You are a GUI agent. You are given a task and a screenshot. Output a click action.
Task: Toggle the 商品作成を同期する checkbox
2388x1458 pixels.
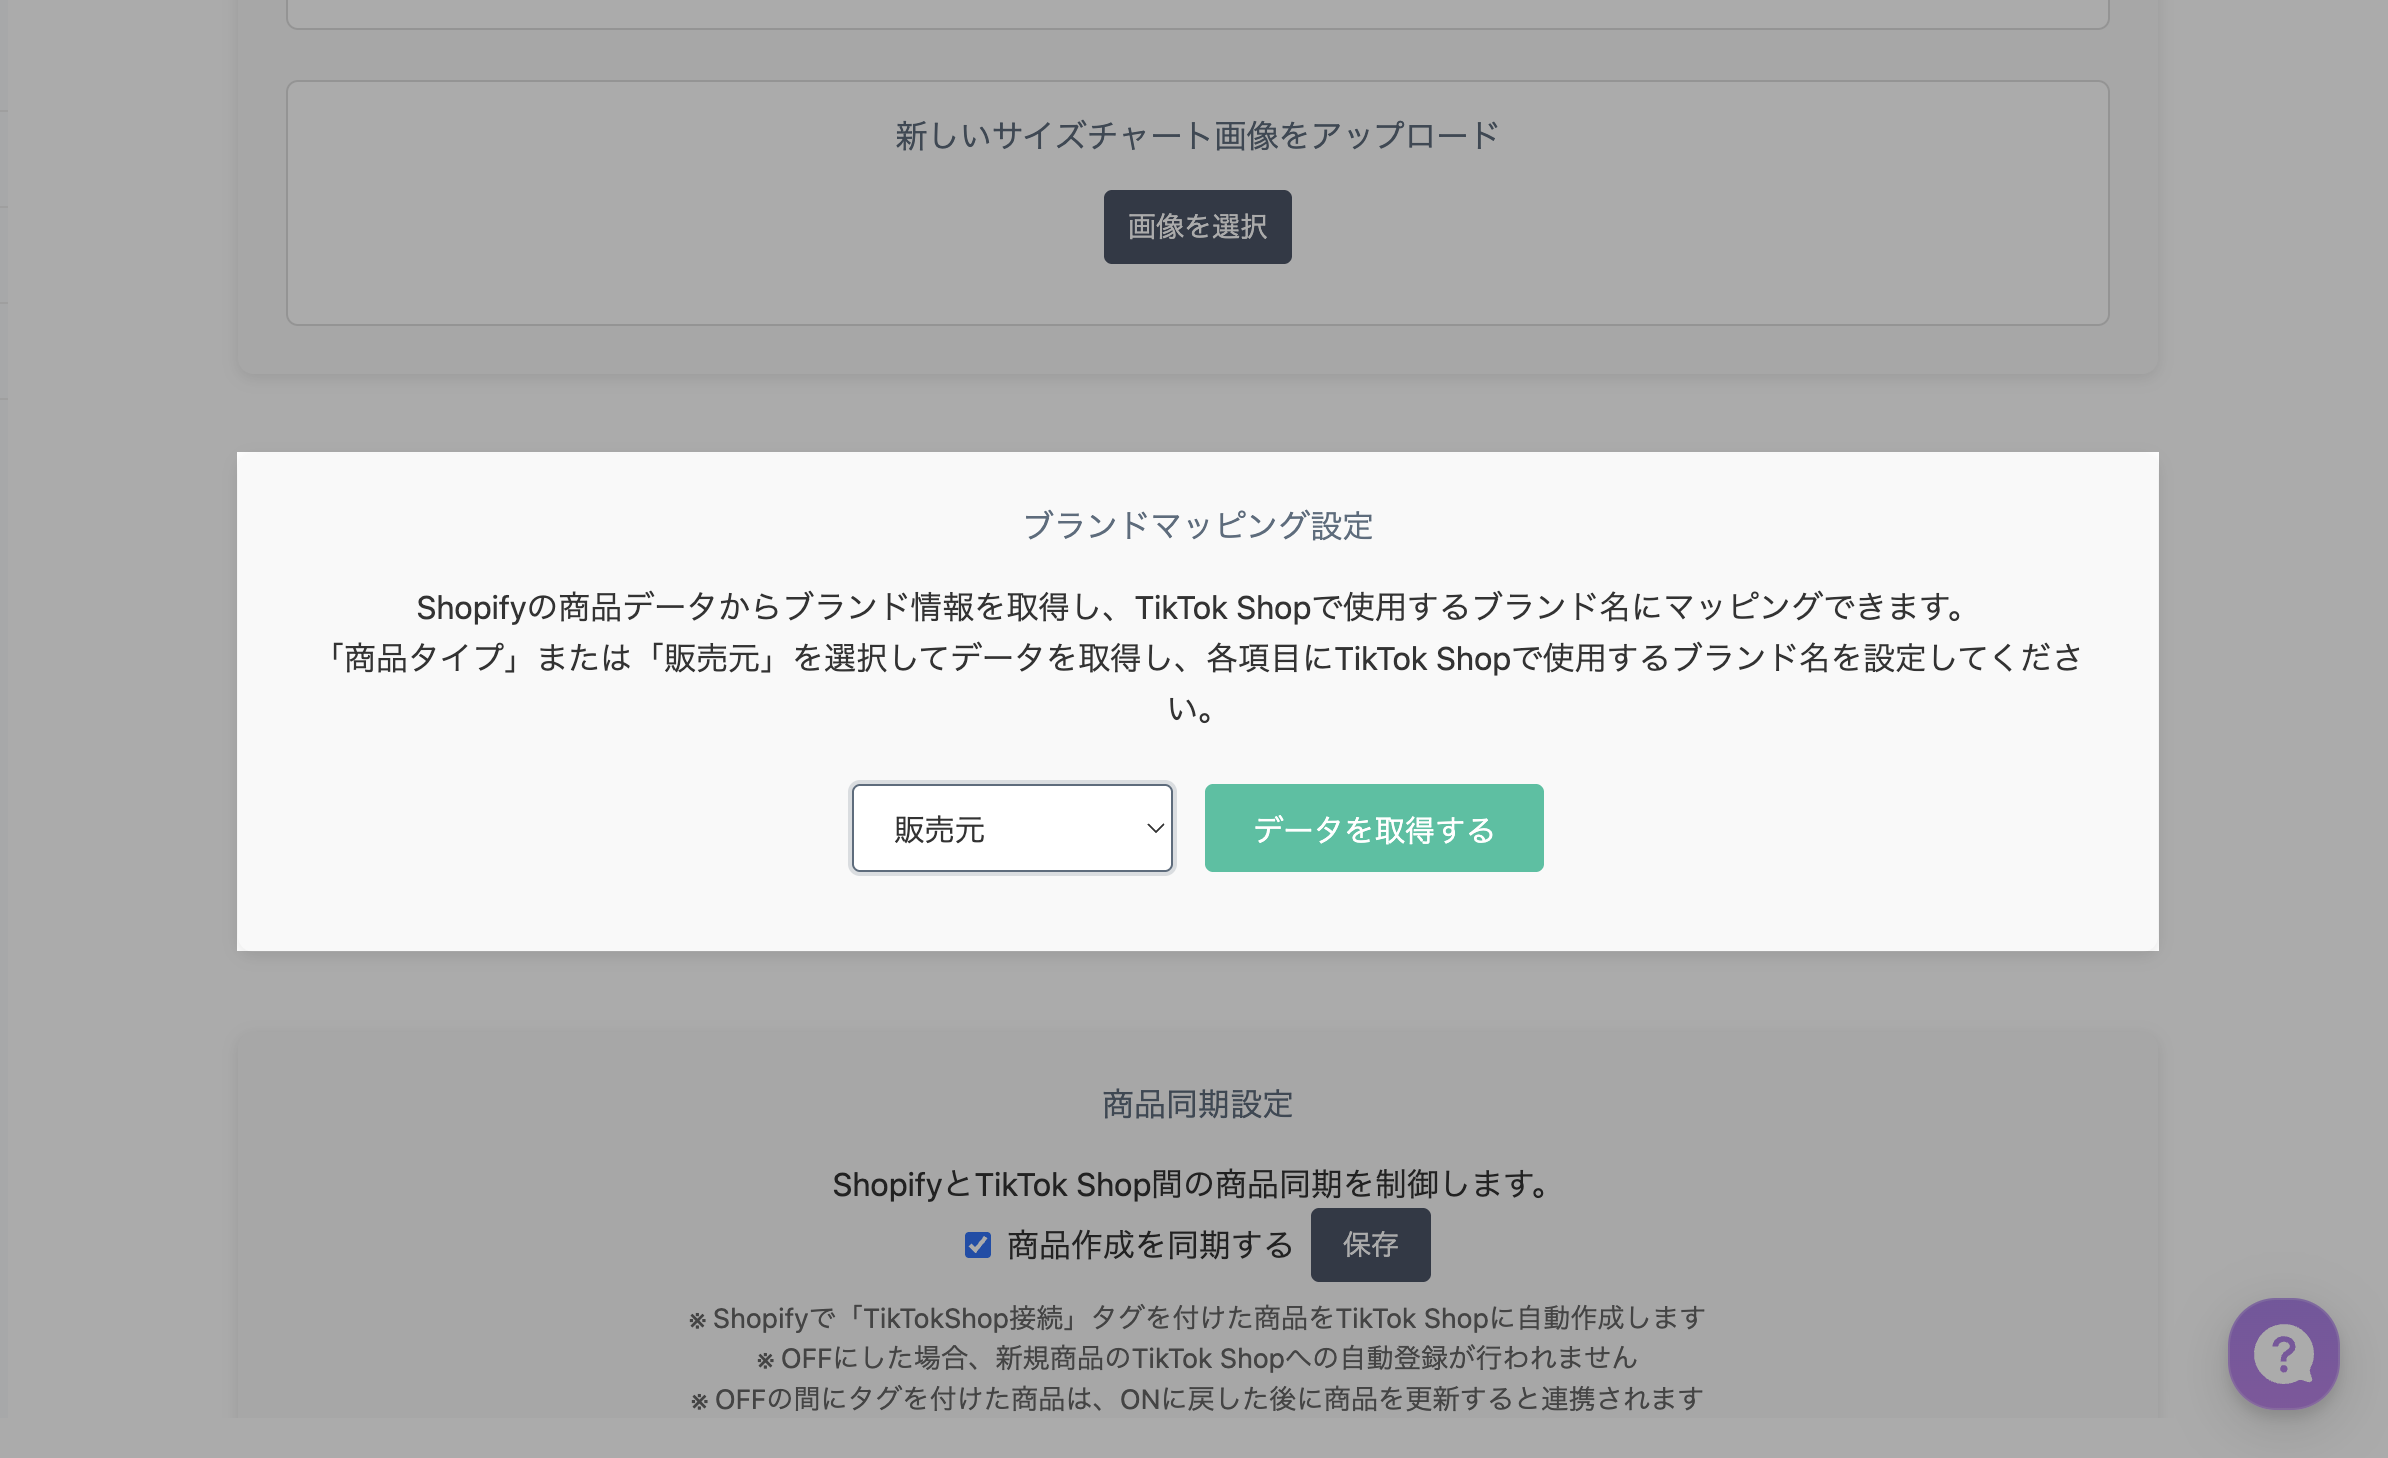click(978, 1244)
